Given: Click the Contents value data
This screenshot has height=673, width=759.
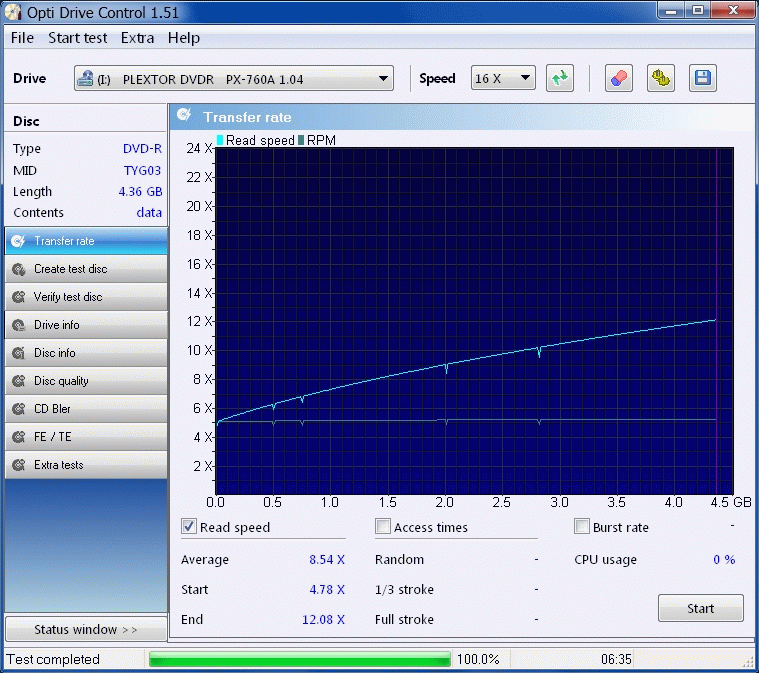Looking at the screenshot, I should (x=149, y=213).
